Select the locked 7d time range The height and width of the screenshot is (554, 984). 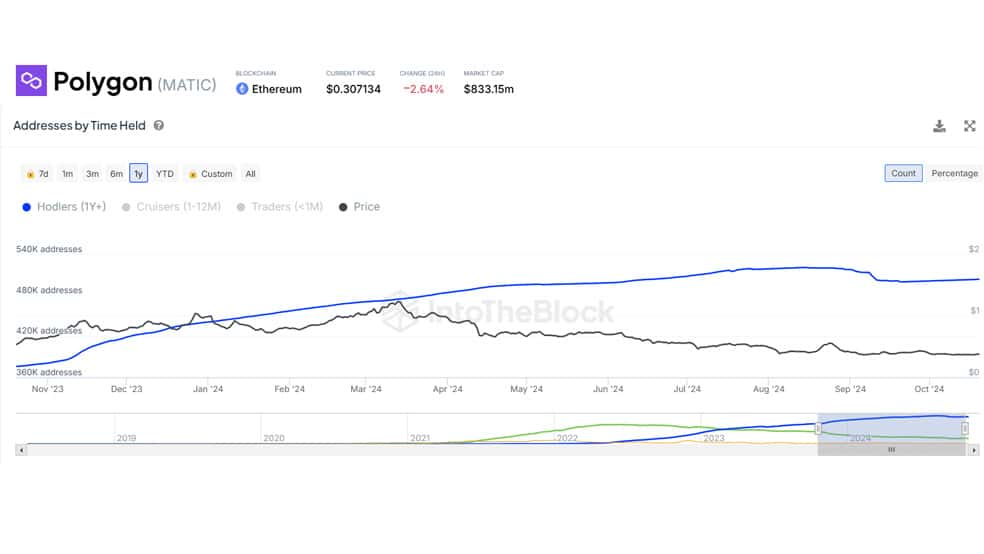[38, 174]
